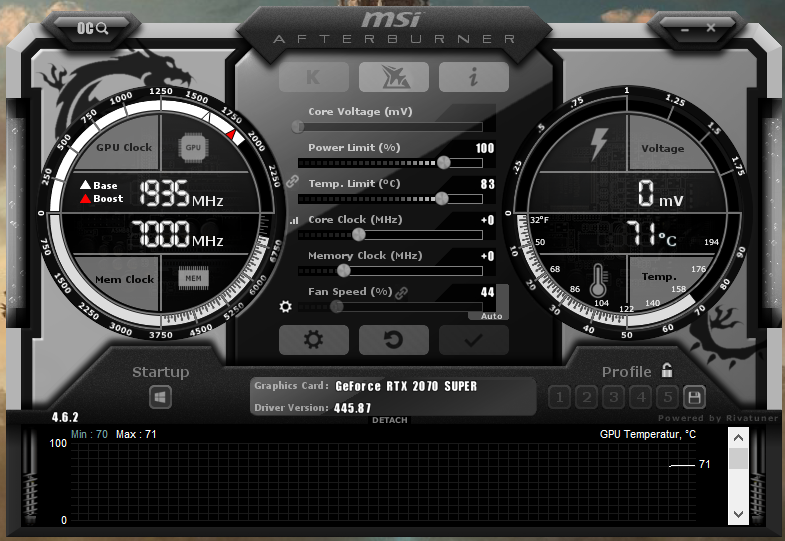
Task: Open the curve editor icon beside Core Clock
Action: pyautogui.click(x=294, y=220)
